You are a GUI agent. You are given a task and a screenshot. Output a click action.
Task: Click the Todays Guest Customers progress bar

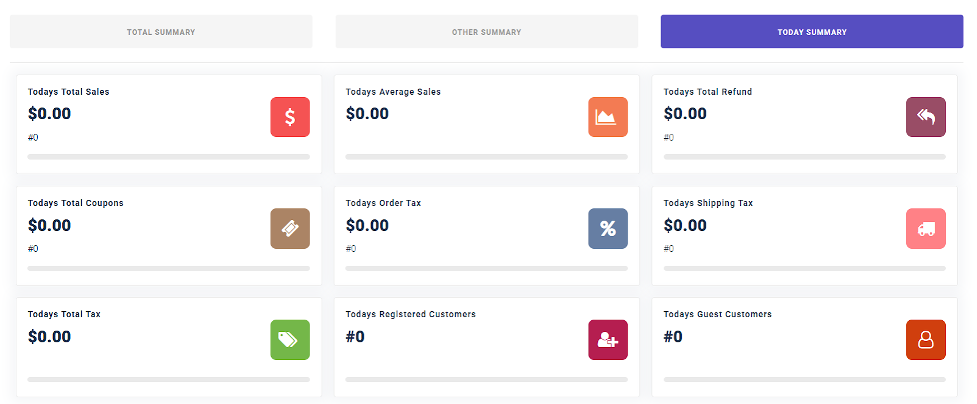804,379
